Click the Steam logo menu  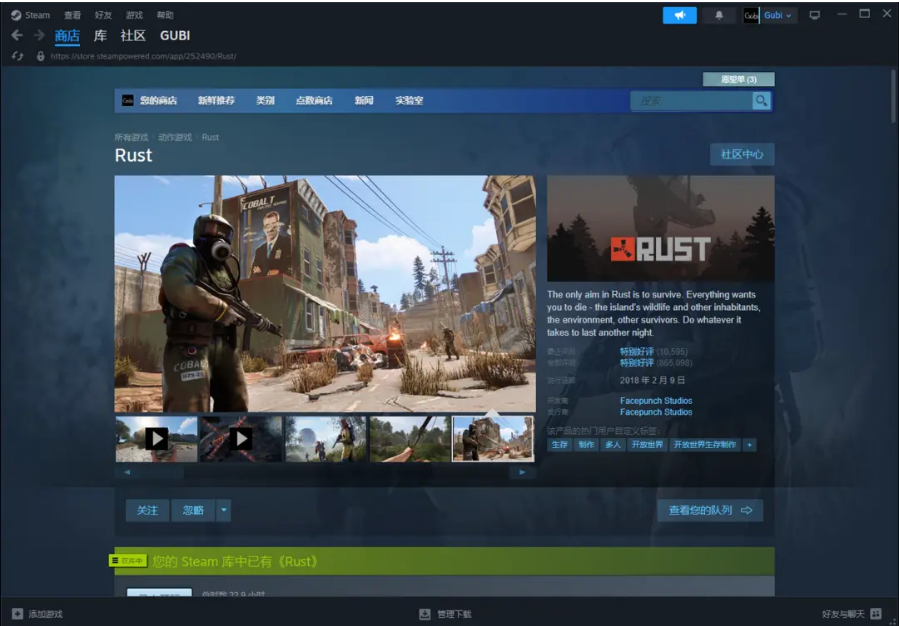[x=30, y=15]
